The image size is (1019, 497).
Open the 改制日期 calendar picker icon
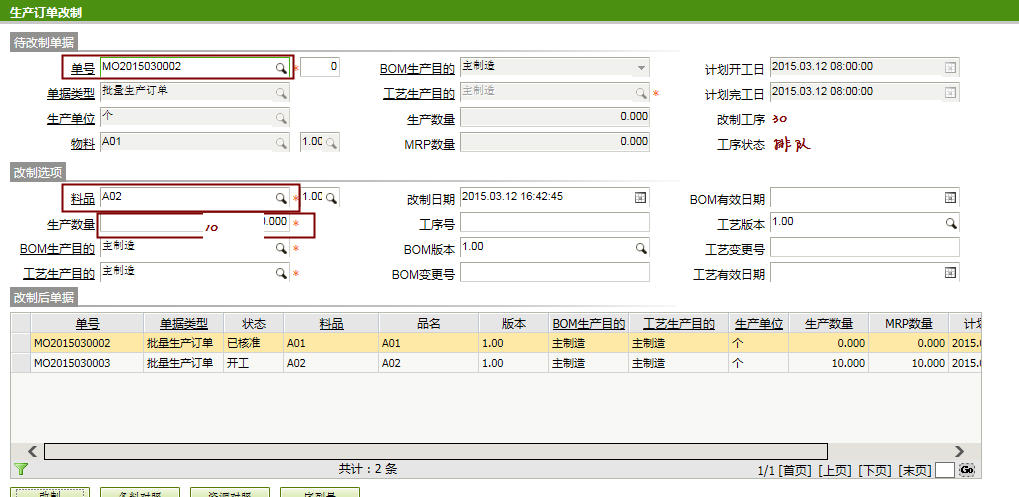point(640,197)
